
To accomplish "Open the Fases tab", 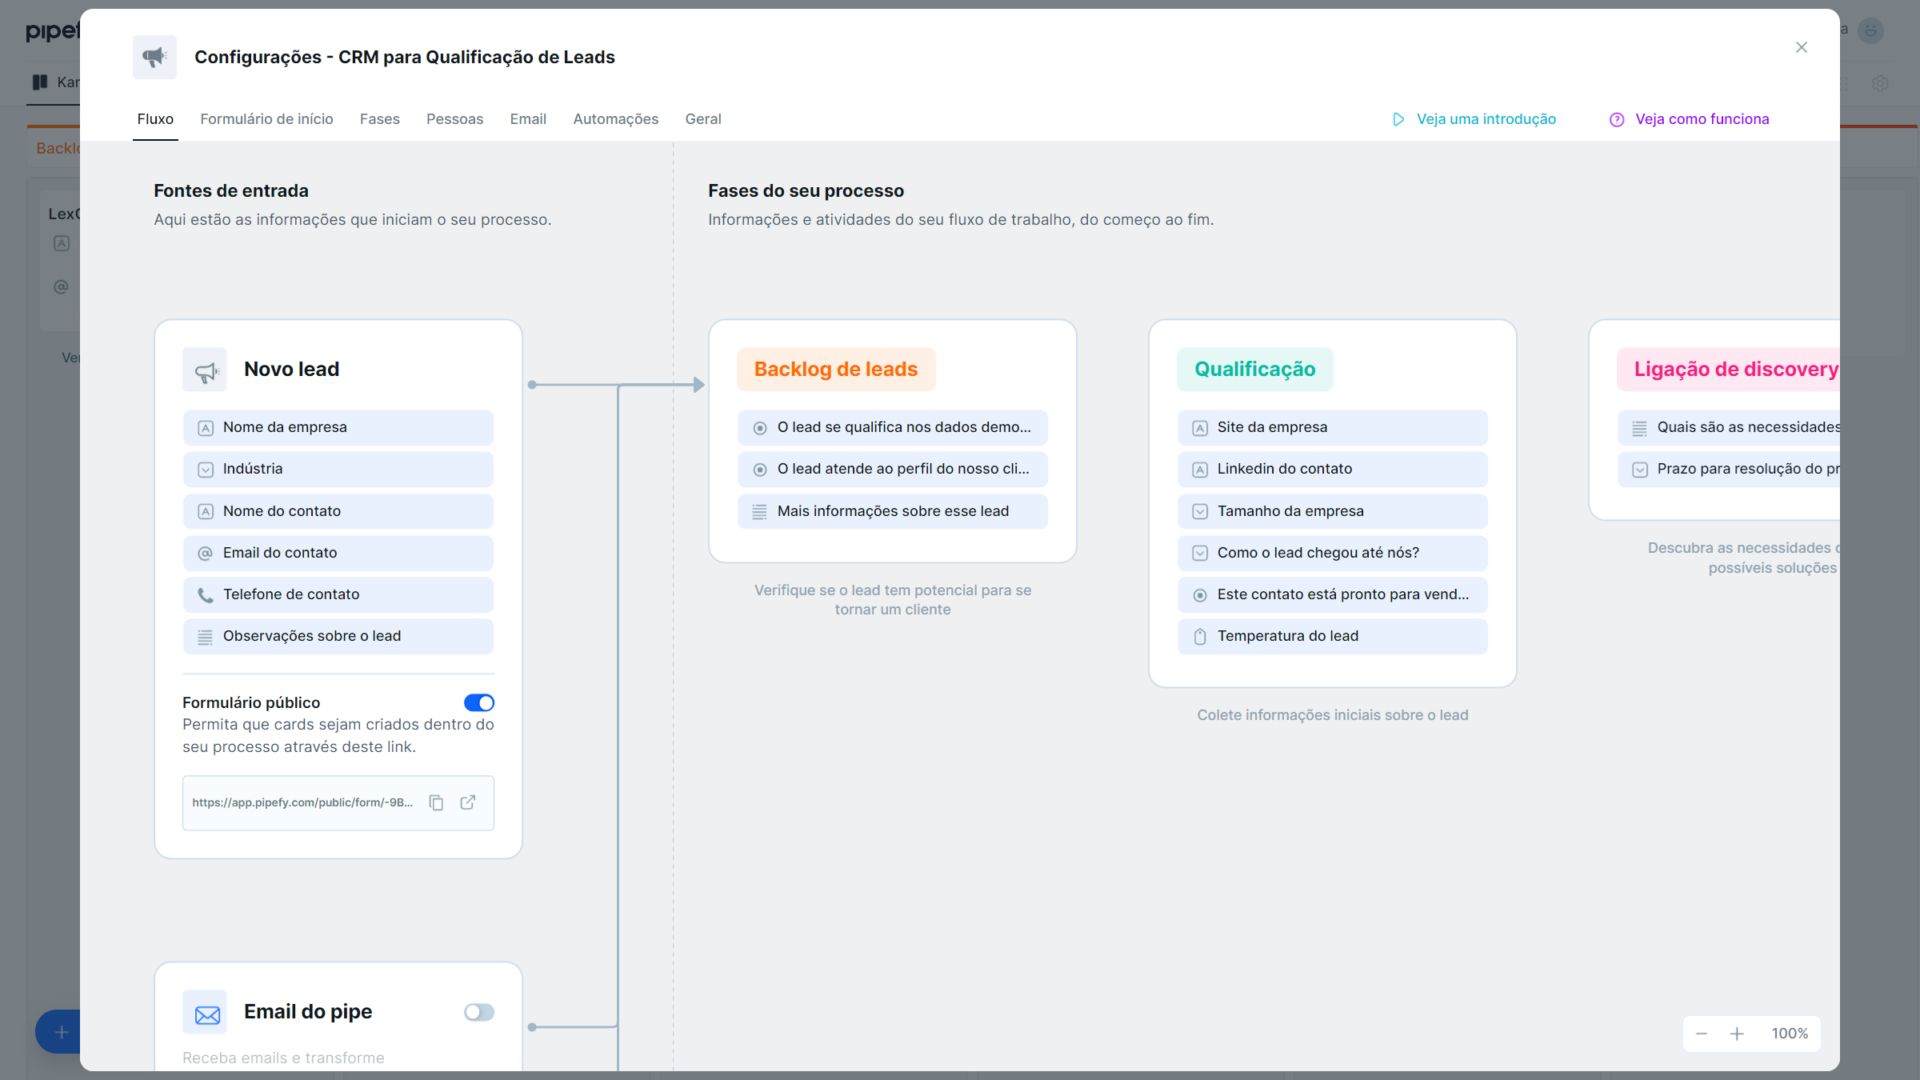I will click(x=379, y=119).
